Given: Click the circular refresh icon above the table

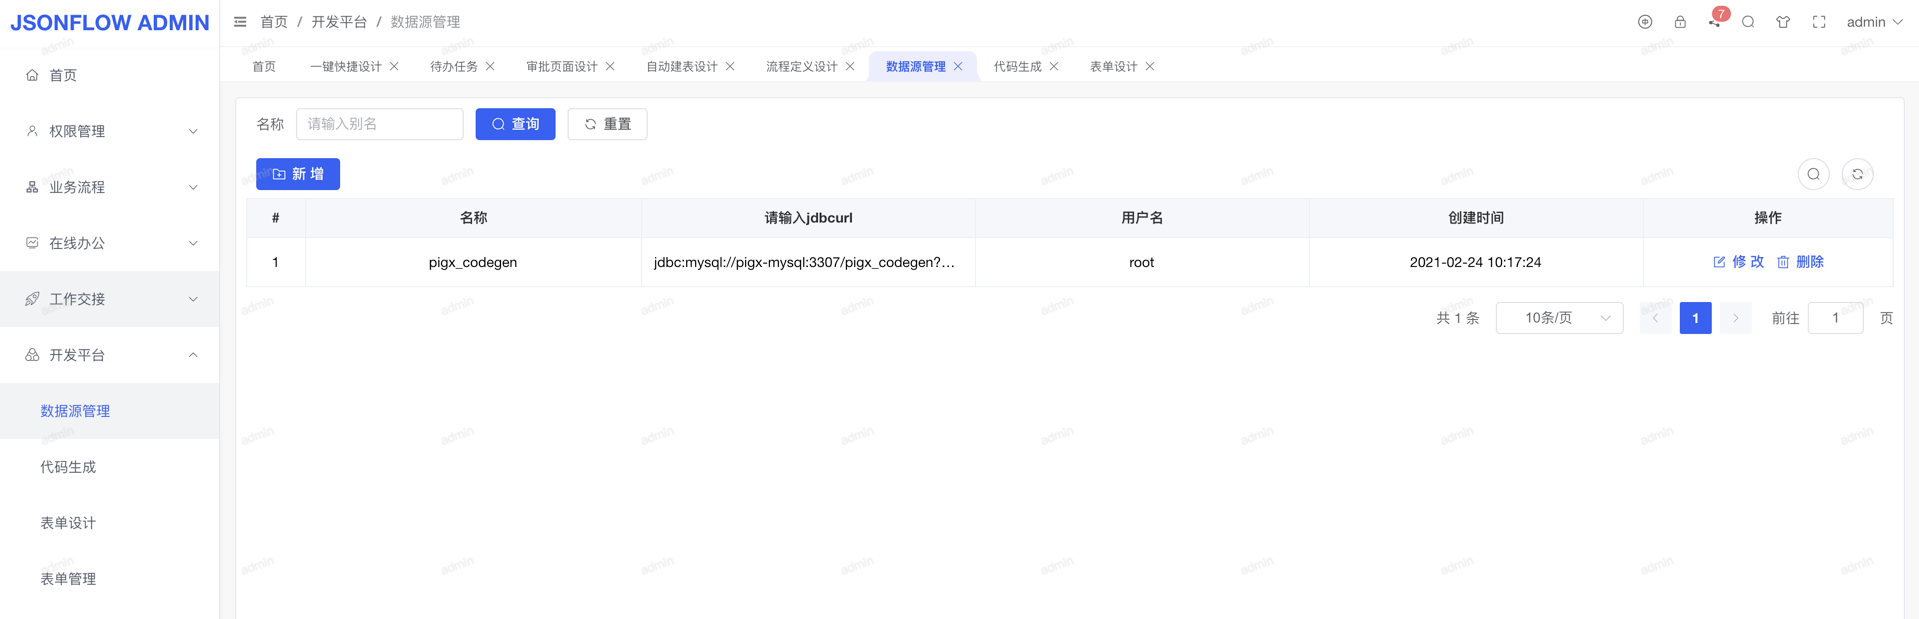Looking at the screenshot, I should click(x=1857, y=174).
